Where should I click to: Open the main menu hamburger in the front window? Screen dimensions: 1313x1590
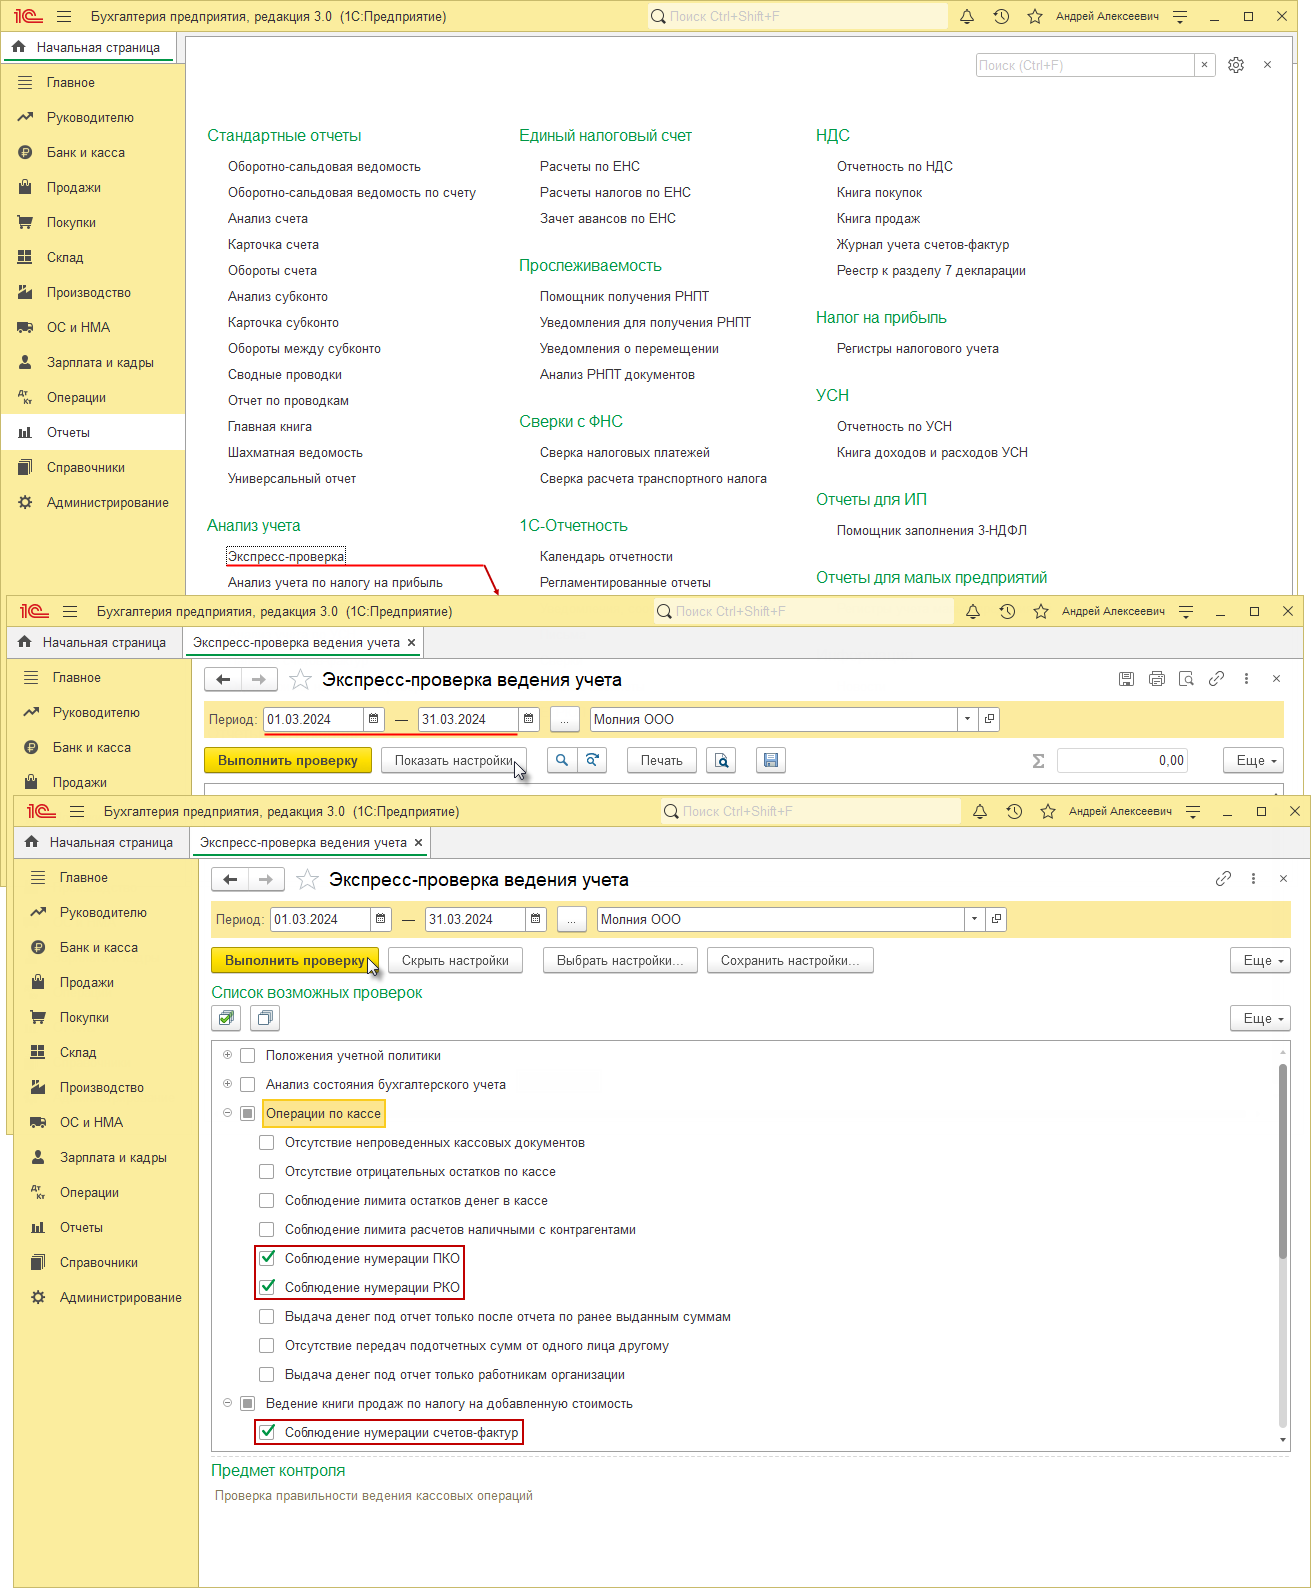79,812
